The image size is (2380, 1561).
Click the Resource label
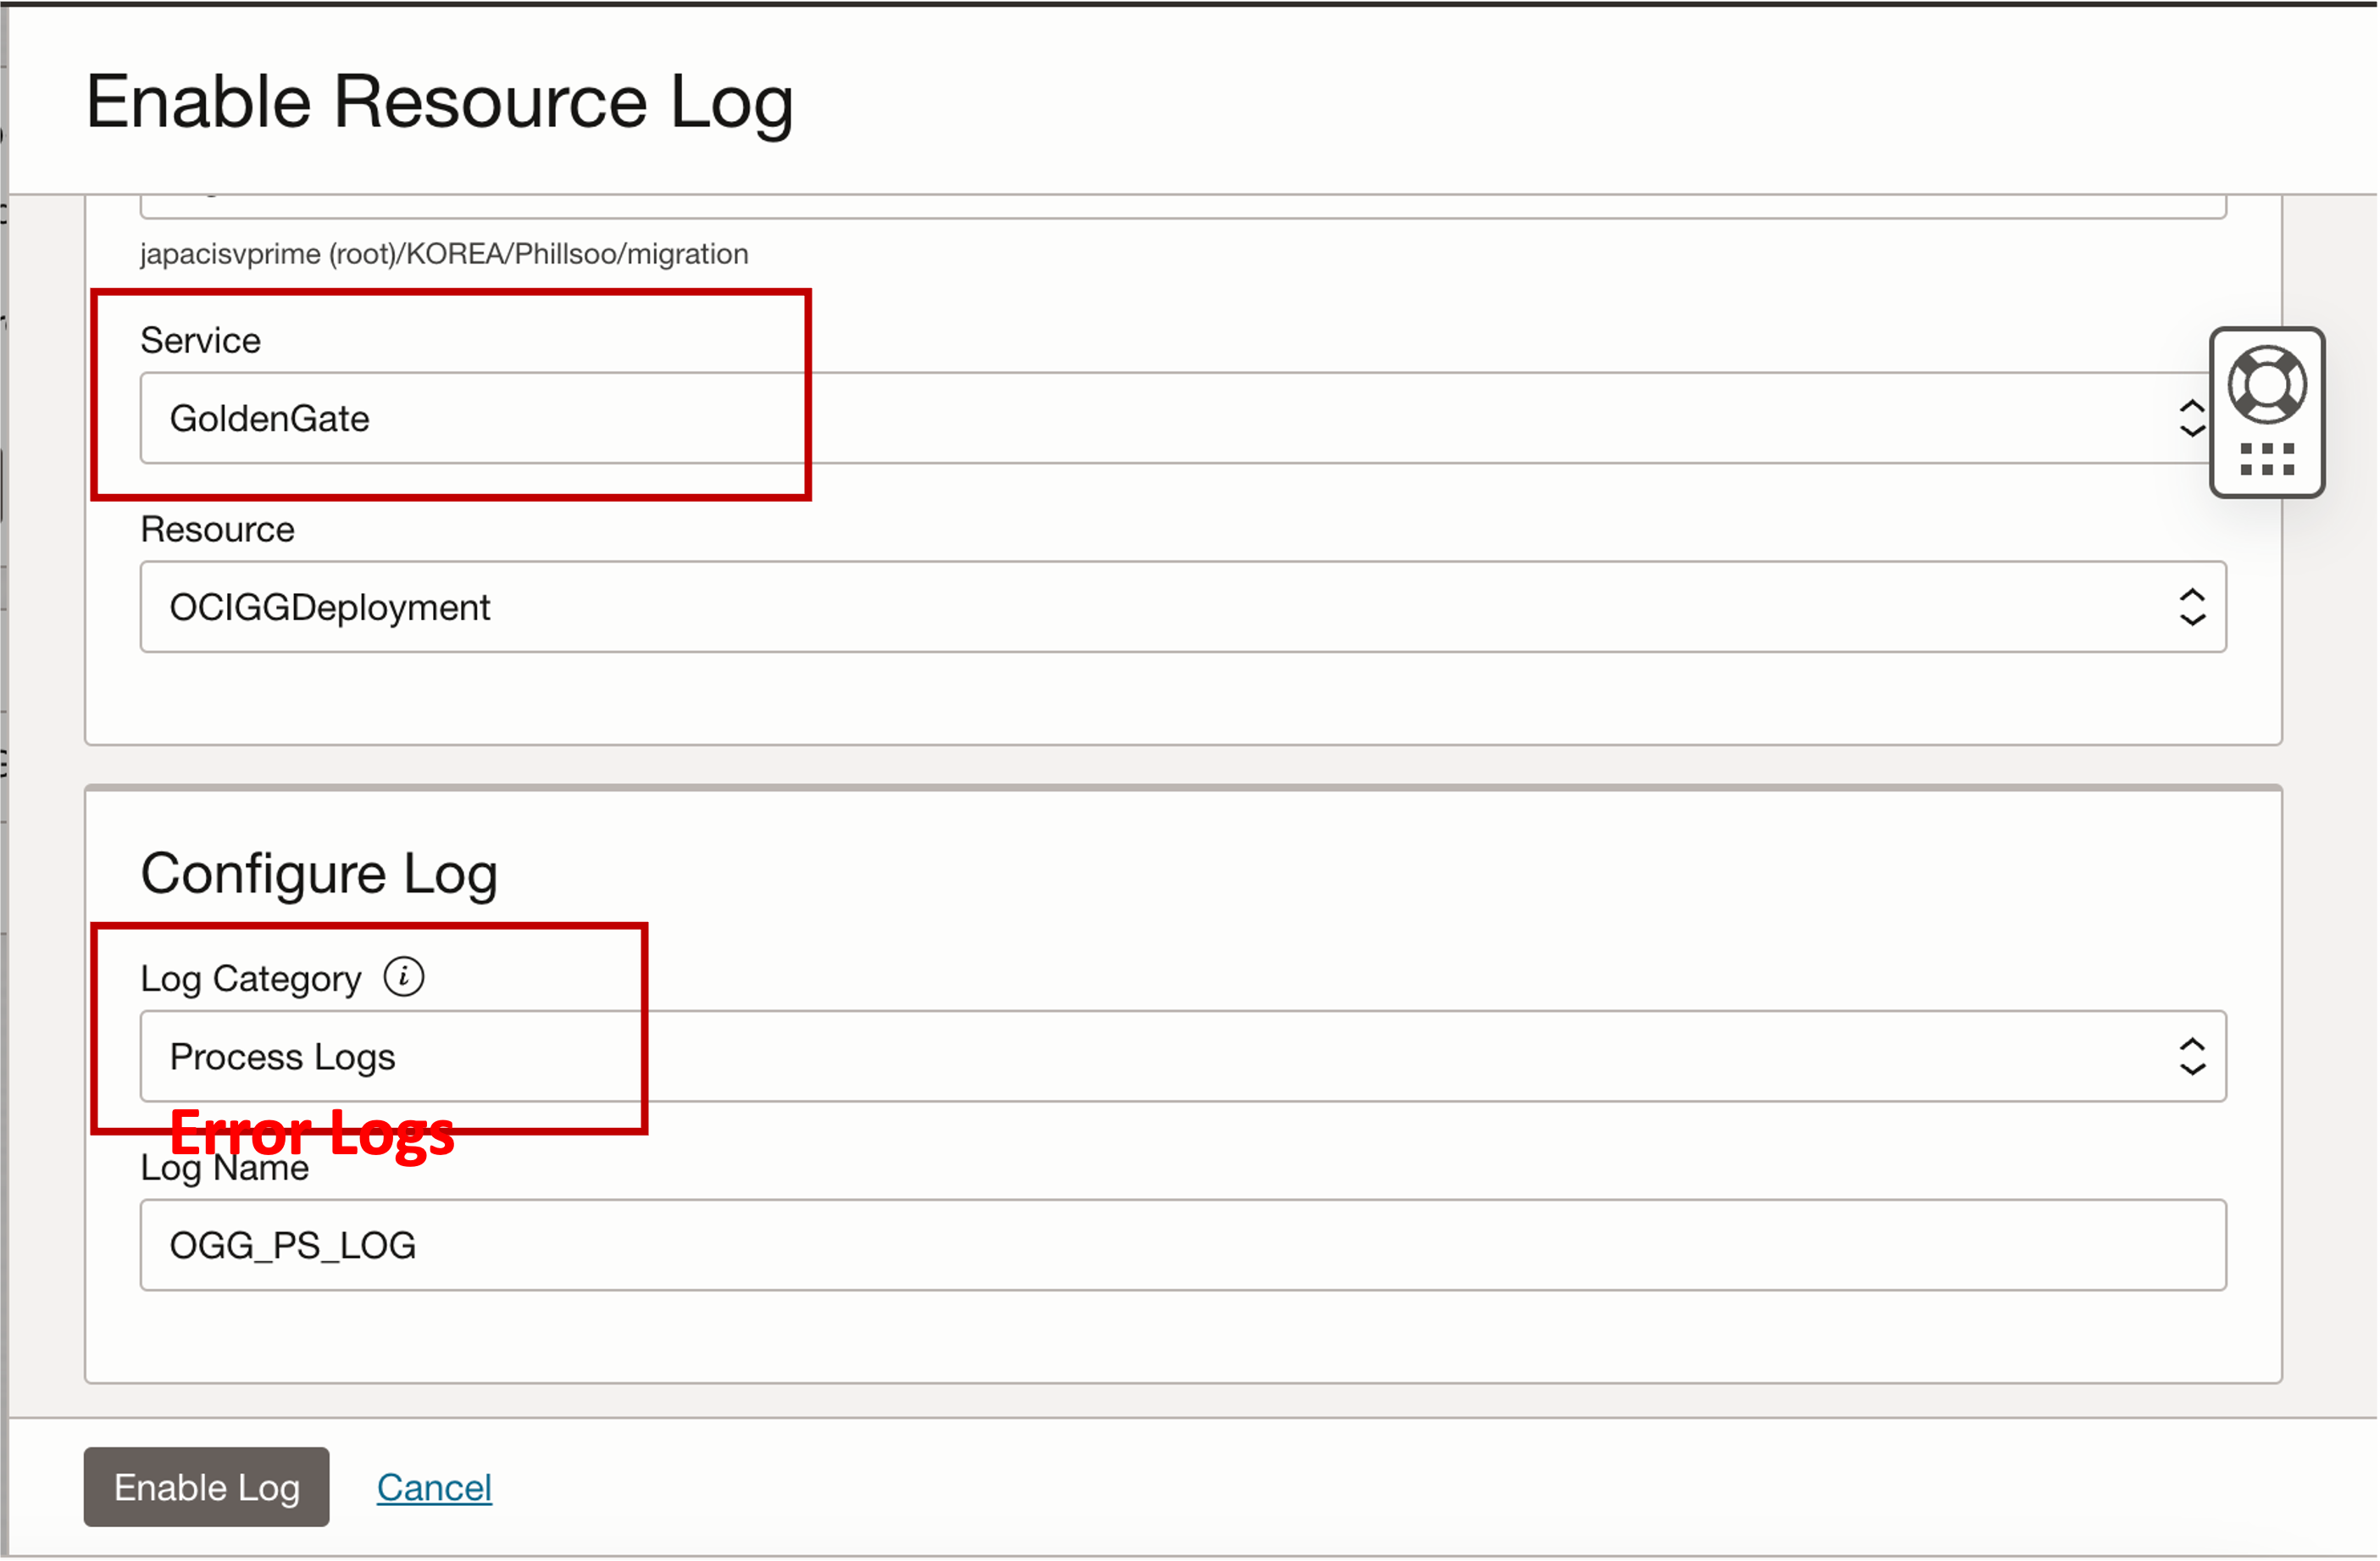[x=218, y=530]
